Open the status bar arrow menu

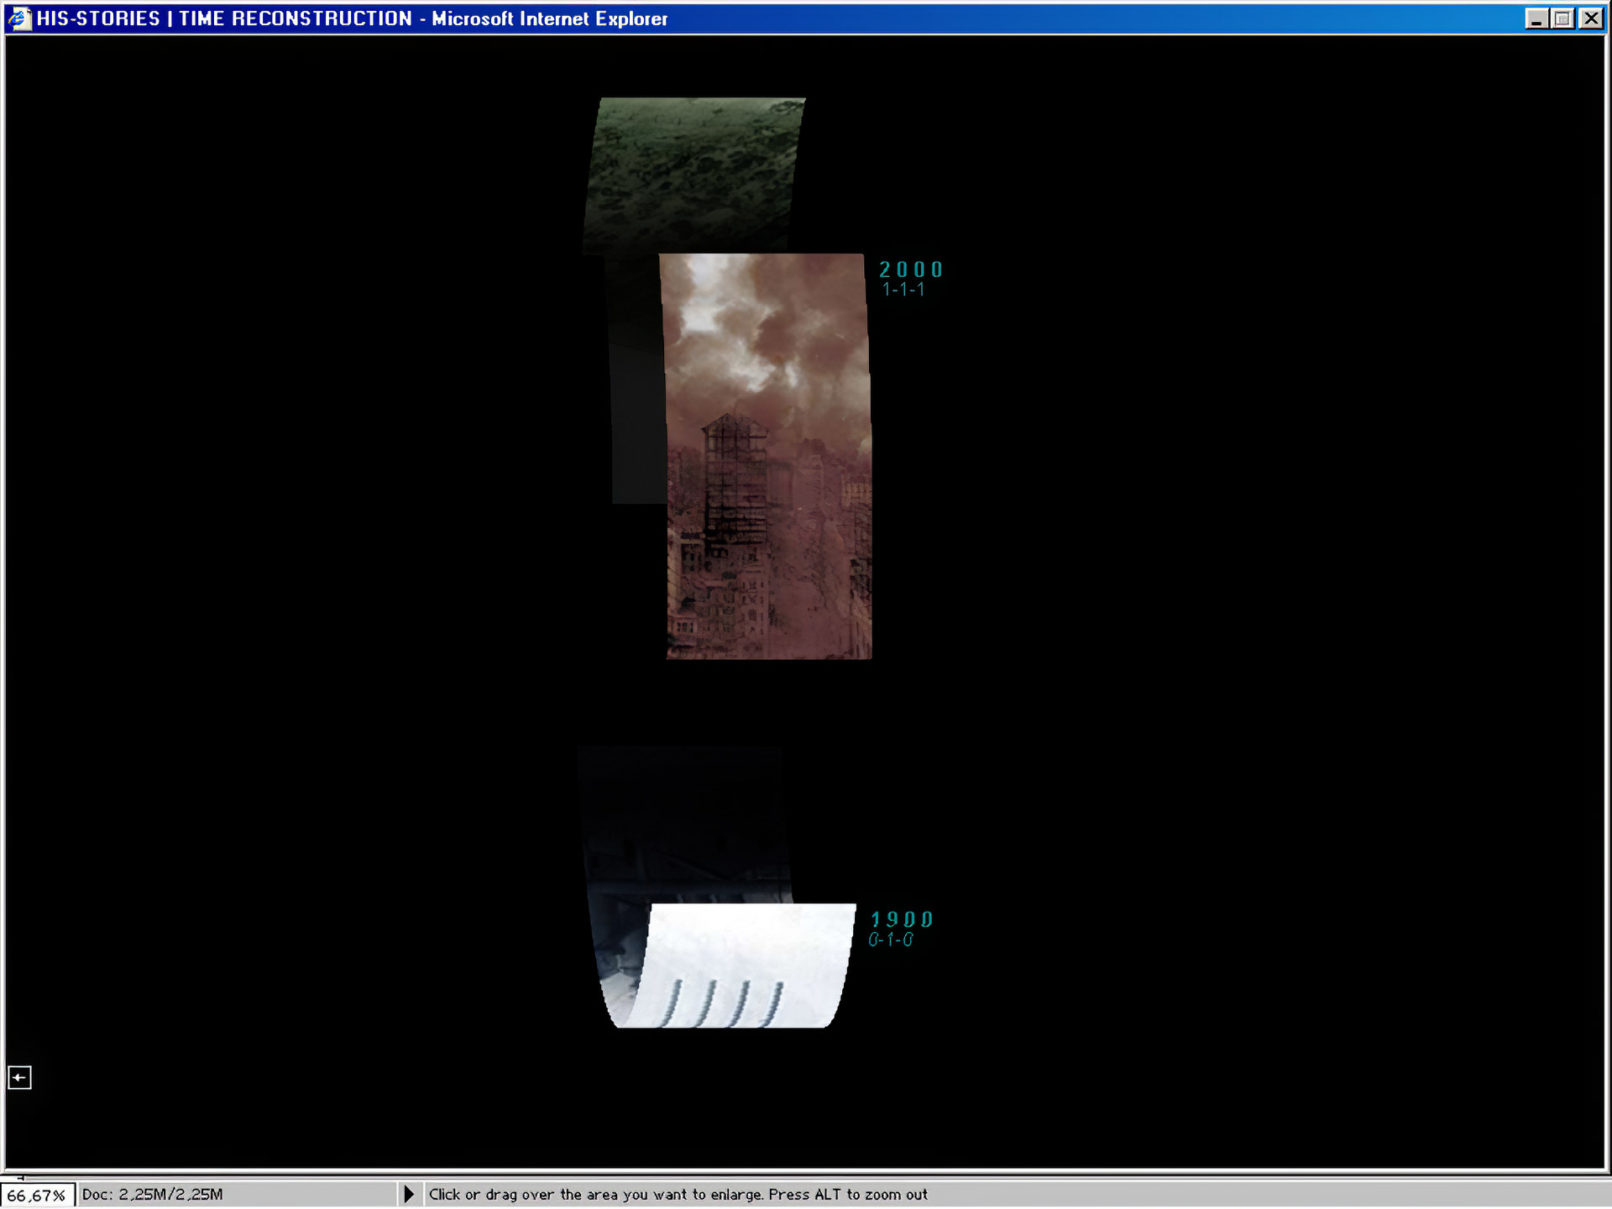coord(408,1194)
